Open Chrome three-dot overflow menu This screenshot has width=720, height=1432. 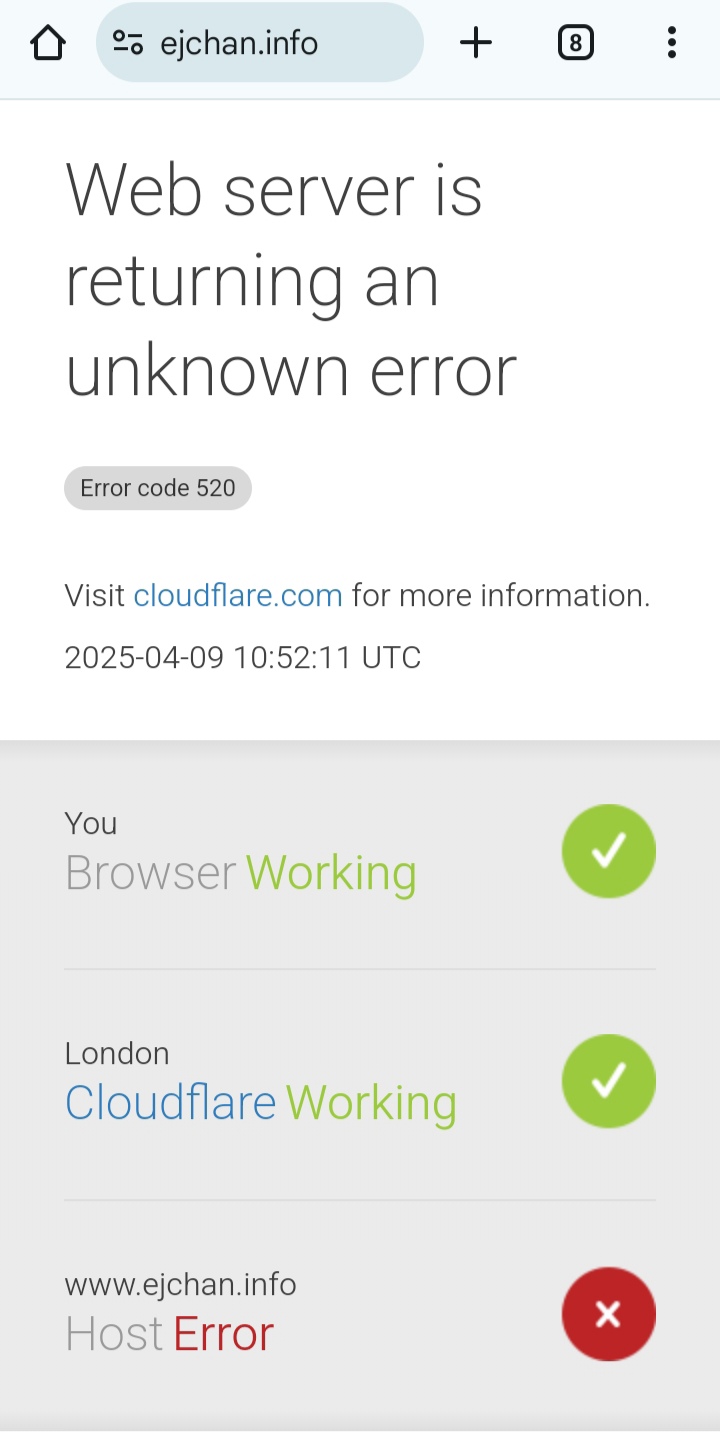tap(671, 43)
